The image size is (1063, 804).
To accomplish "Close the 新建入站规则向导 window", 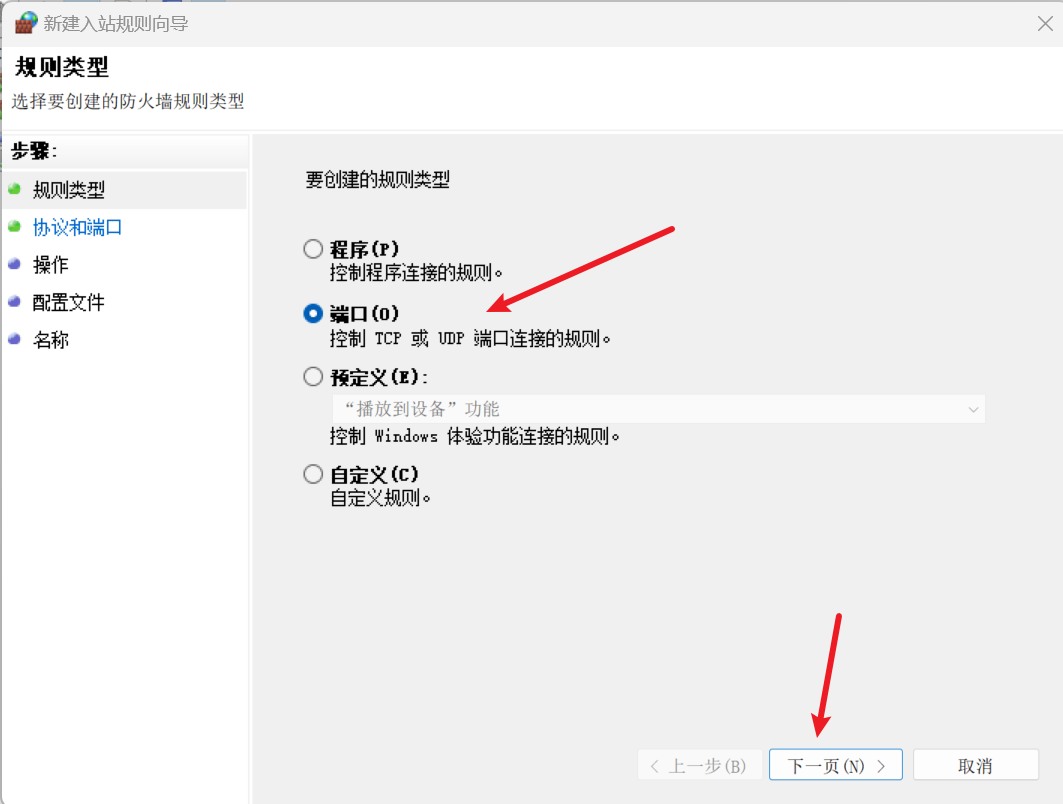I will (x=1045, y=24).
